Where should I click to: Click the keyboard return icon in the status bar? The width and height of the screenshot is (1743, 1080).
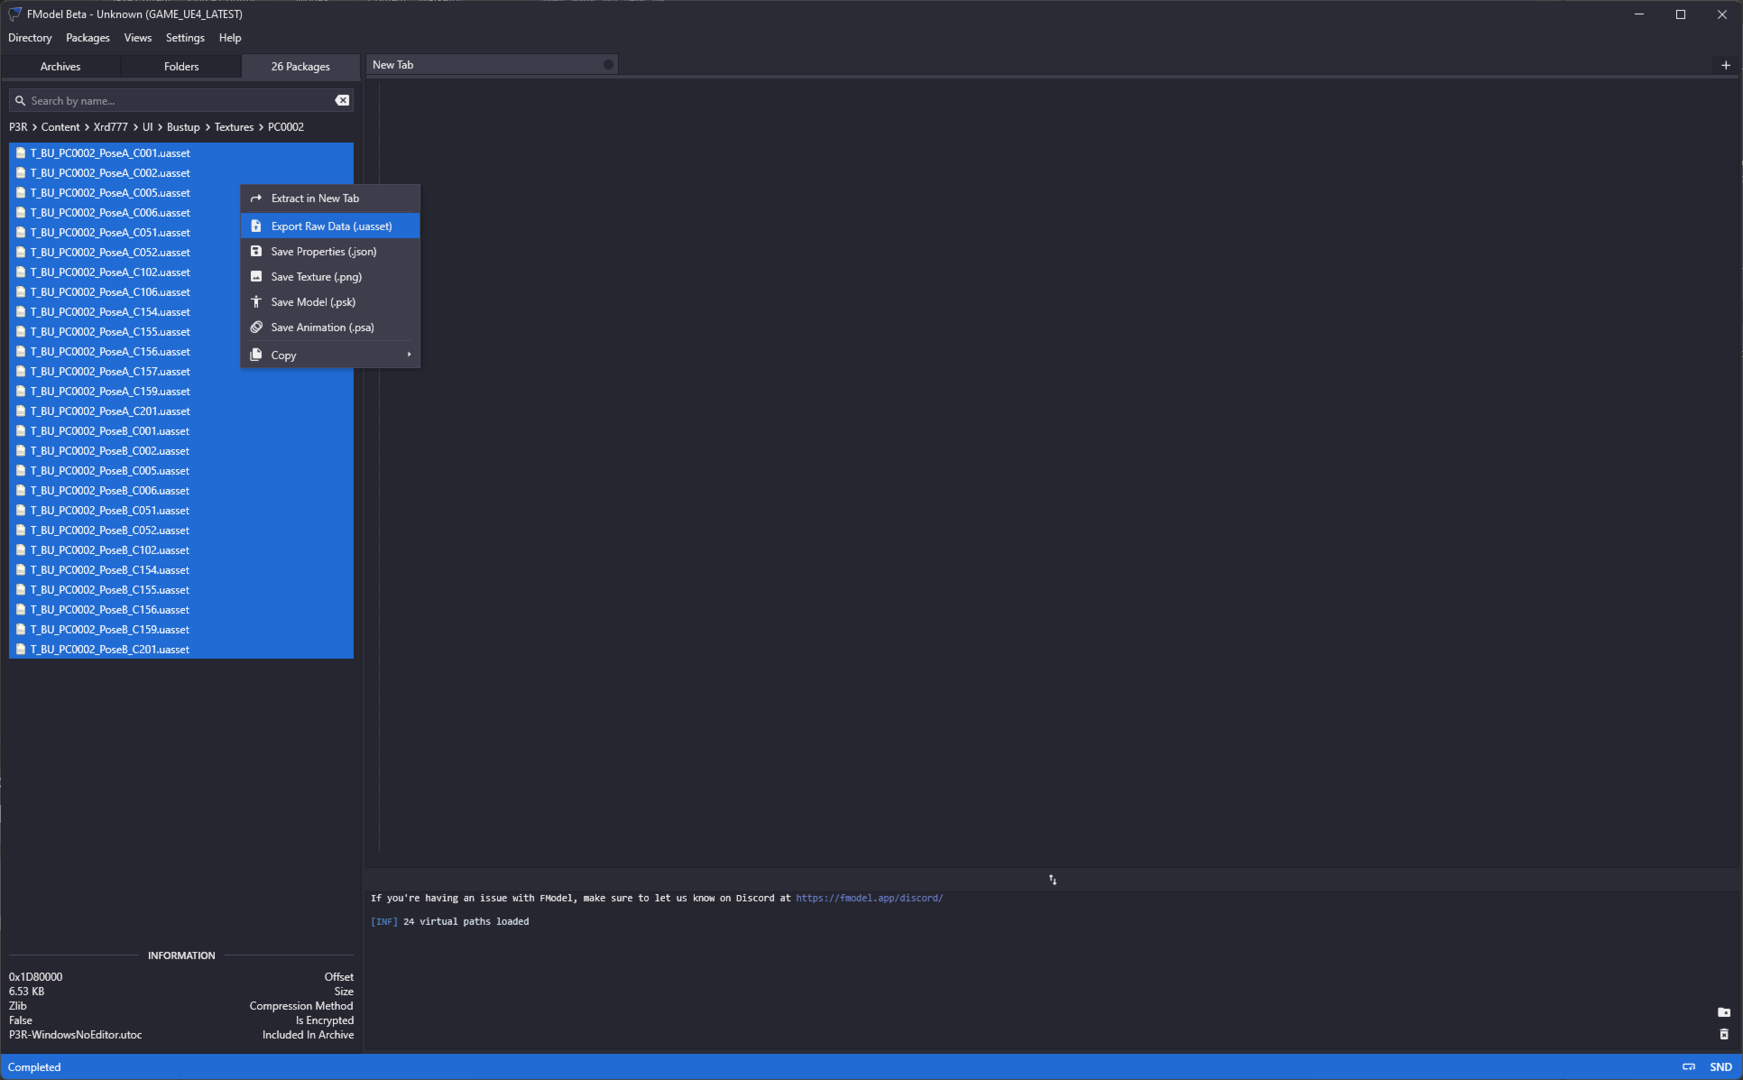[x=1689, y=1067]
